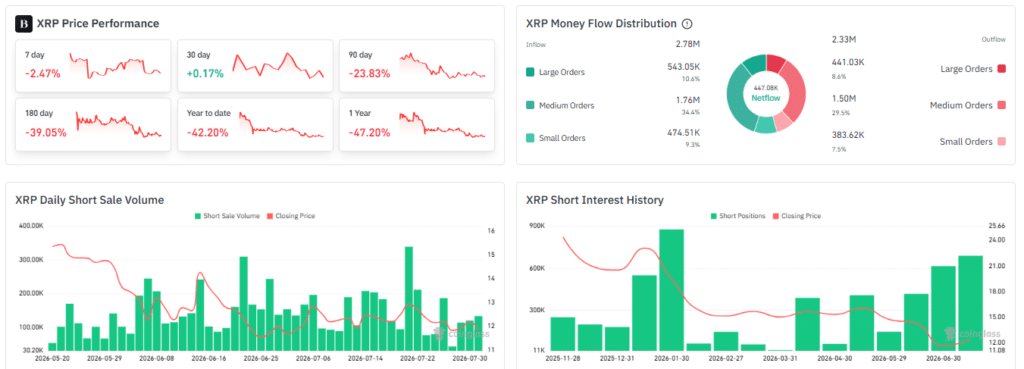Click the 1 Year sparkline chart

(x=442, y=124)
